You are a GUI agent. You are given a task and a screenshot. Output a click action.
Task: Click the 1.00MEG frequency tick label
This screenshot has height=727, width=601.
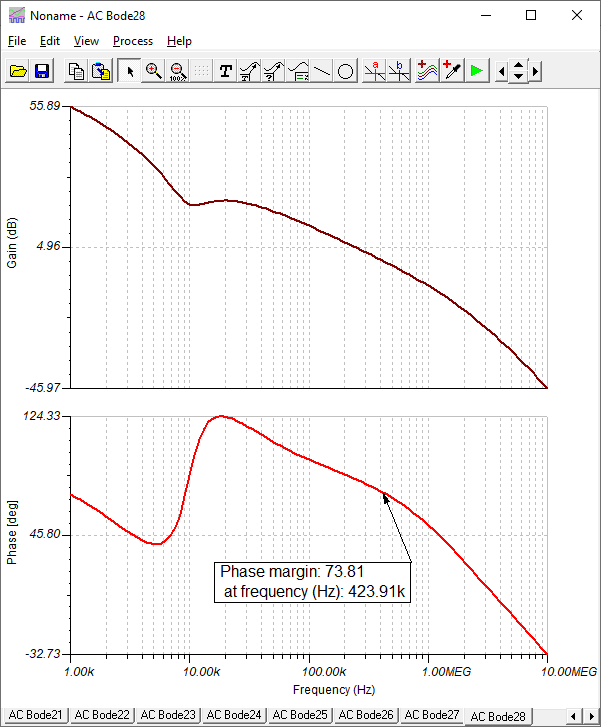446,671
